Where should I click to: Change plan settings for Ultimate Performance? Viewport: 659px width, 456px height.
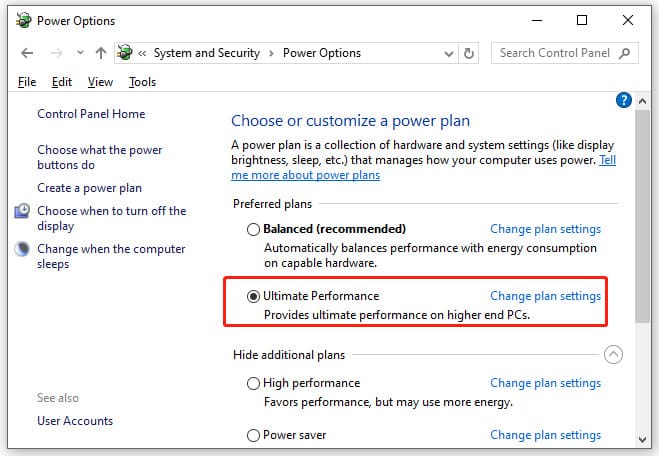click(x=545, y=296)
